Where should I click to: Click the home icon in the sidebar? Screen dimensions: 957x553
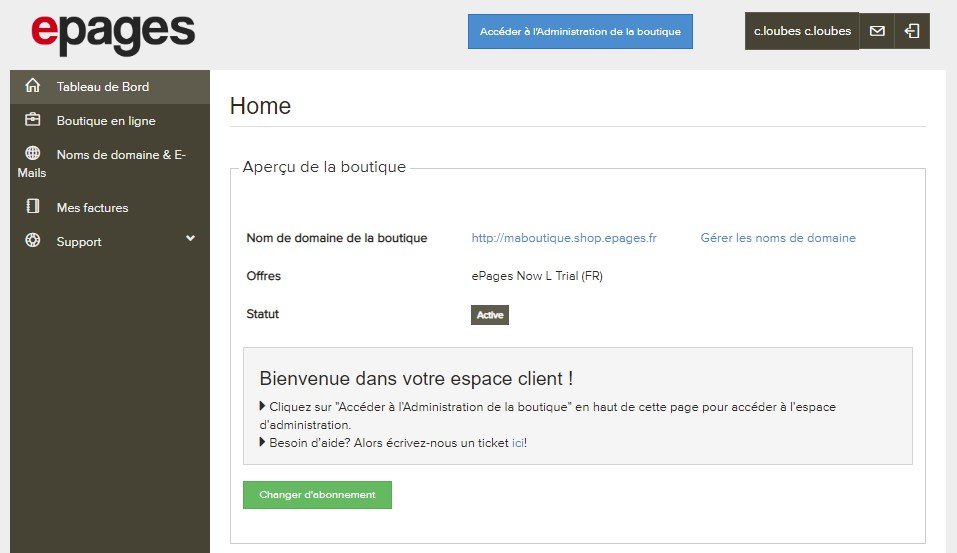click(33, 86)
